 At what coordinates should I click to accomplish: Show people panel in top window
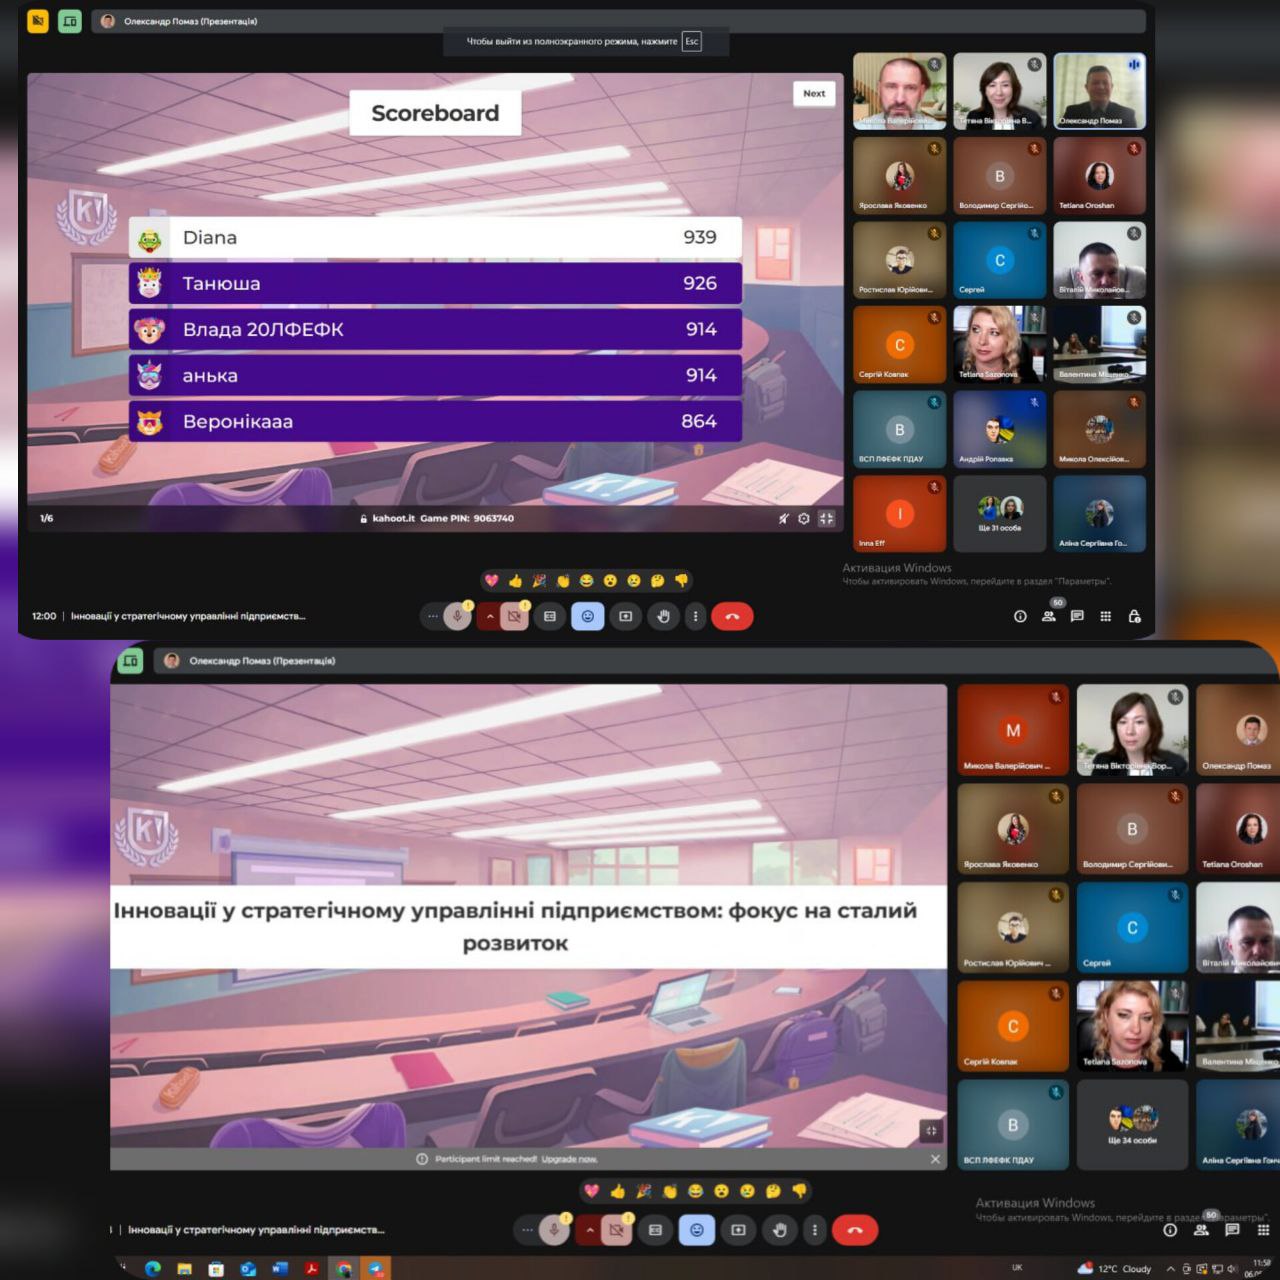tap(1049, 616)
